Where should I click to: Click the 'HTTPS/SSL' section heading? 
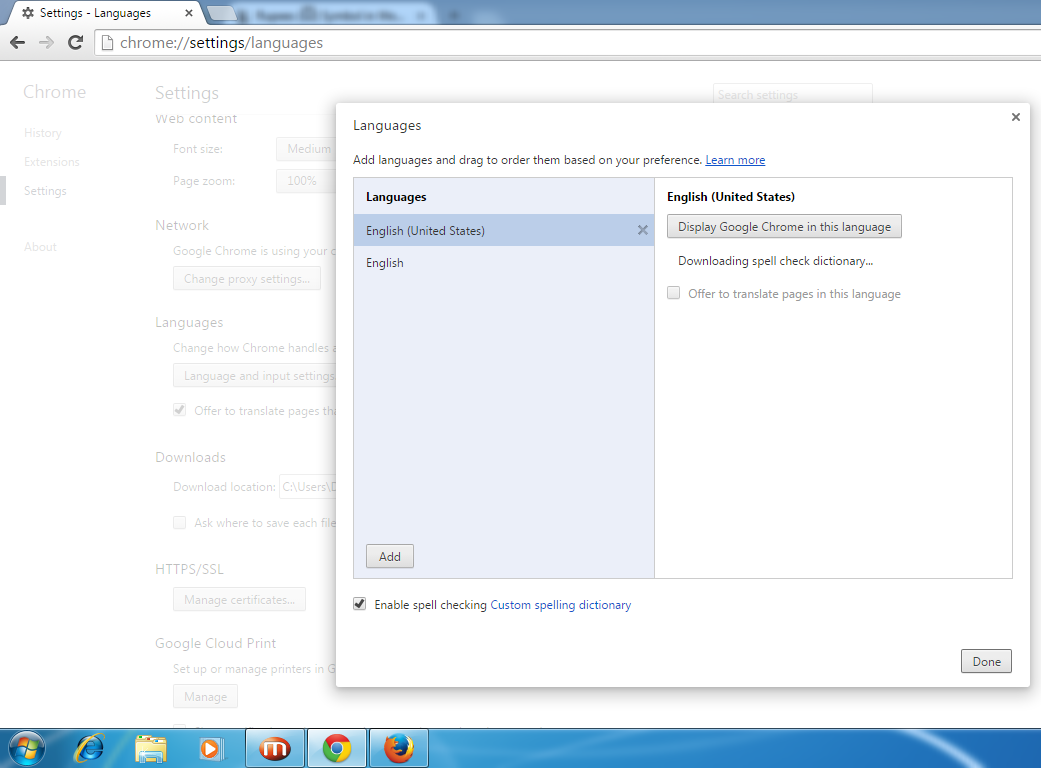[189, 570]
